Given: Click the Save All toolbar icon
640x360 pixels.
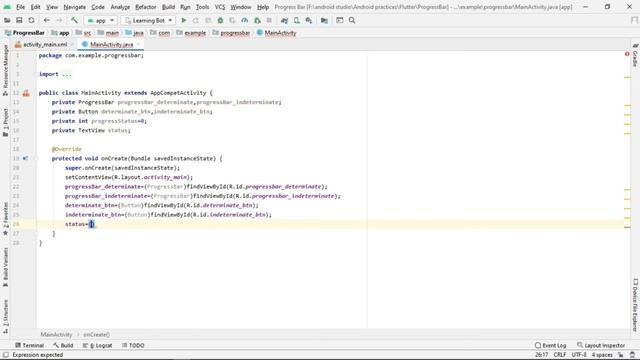Looking at the screenshot, I should point(19,20).
